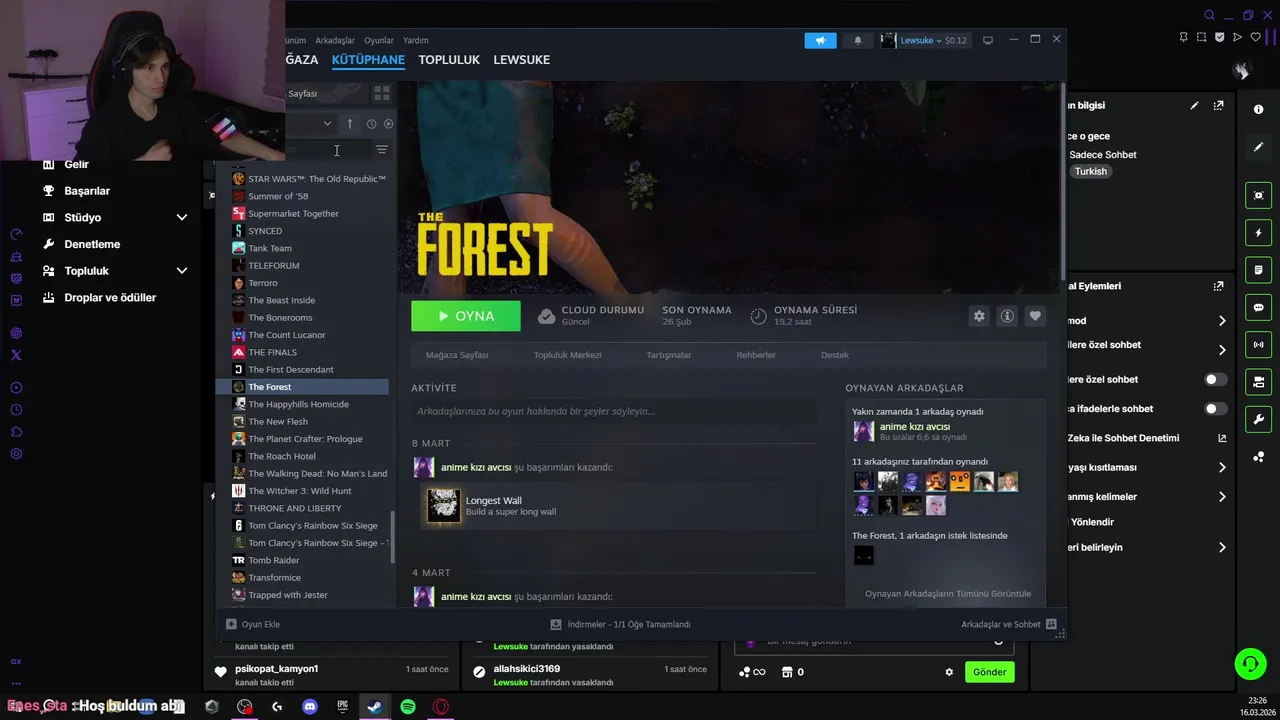Open Denetleme in Twitch sidebar

[x=92, y=244]
